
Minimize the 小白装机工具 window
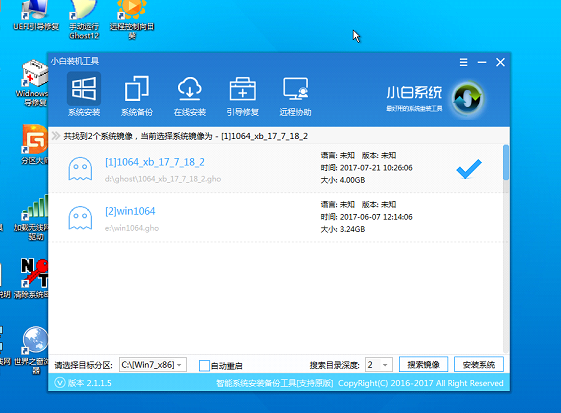(x=482, y=62)
